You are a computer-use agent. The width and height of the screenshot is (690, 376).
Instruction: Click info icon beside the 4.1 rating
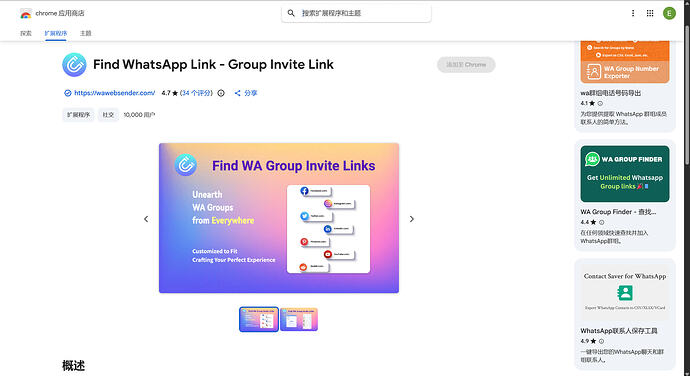click(600, 103)
